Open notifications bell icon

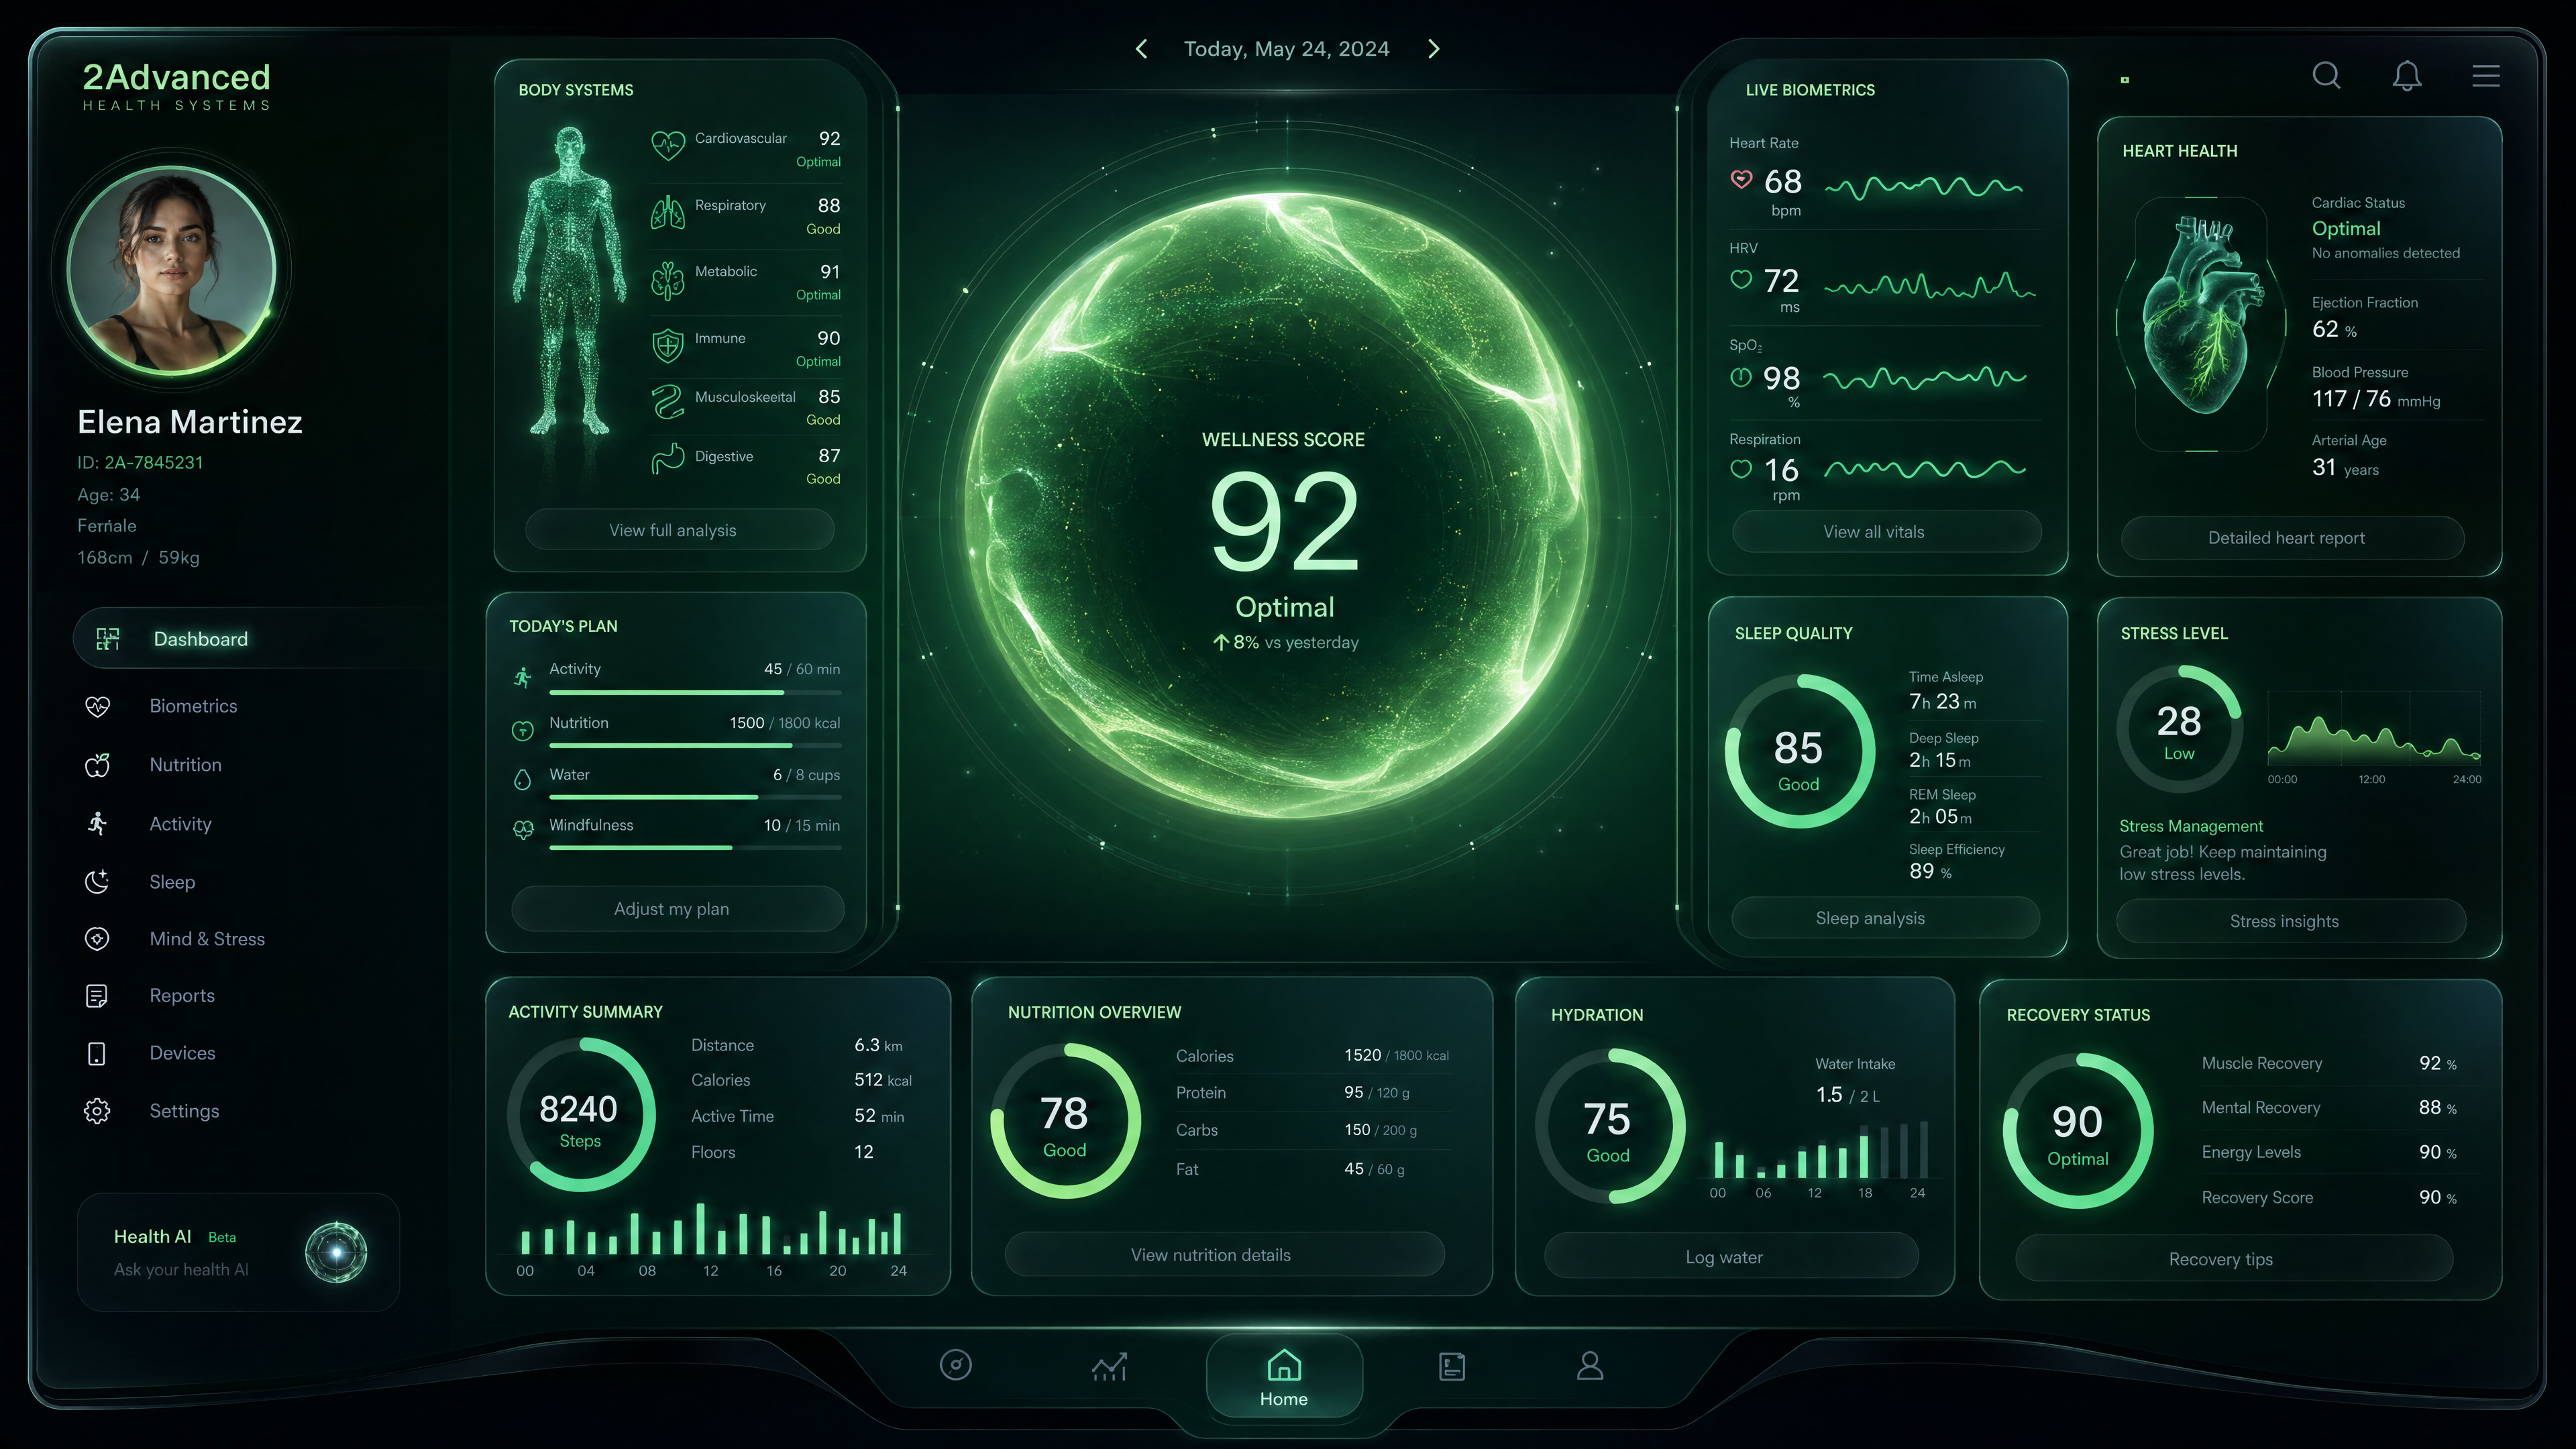tap(2407, 75)
